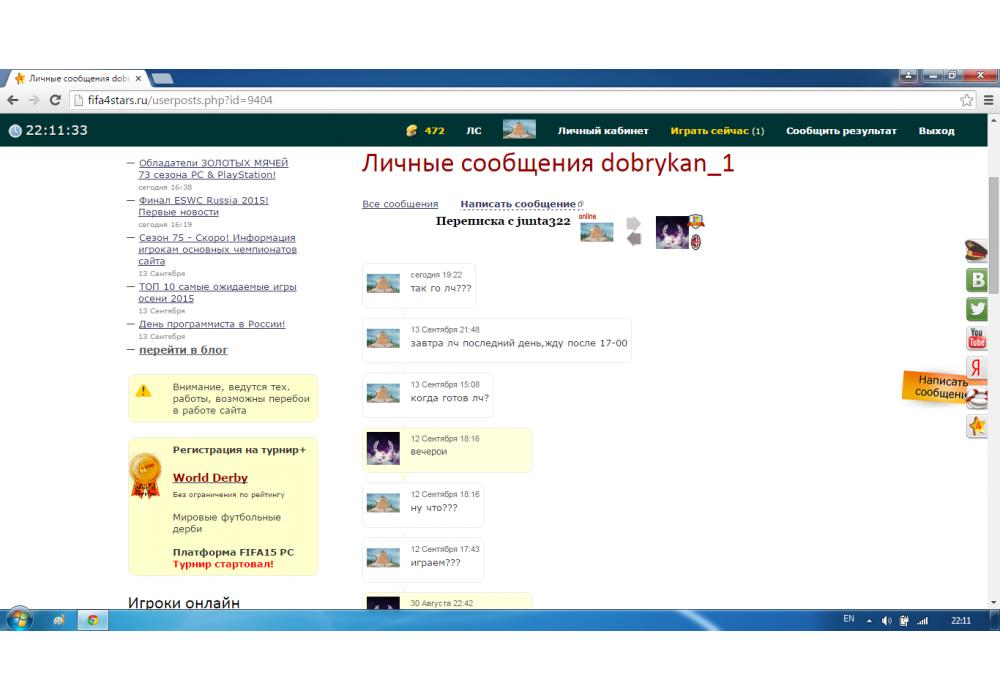Click the browser address bar URL field
The height and width of the screenshot is (700, 1000).
click(500, 100)
